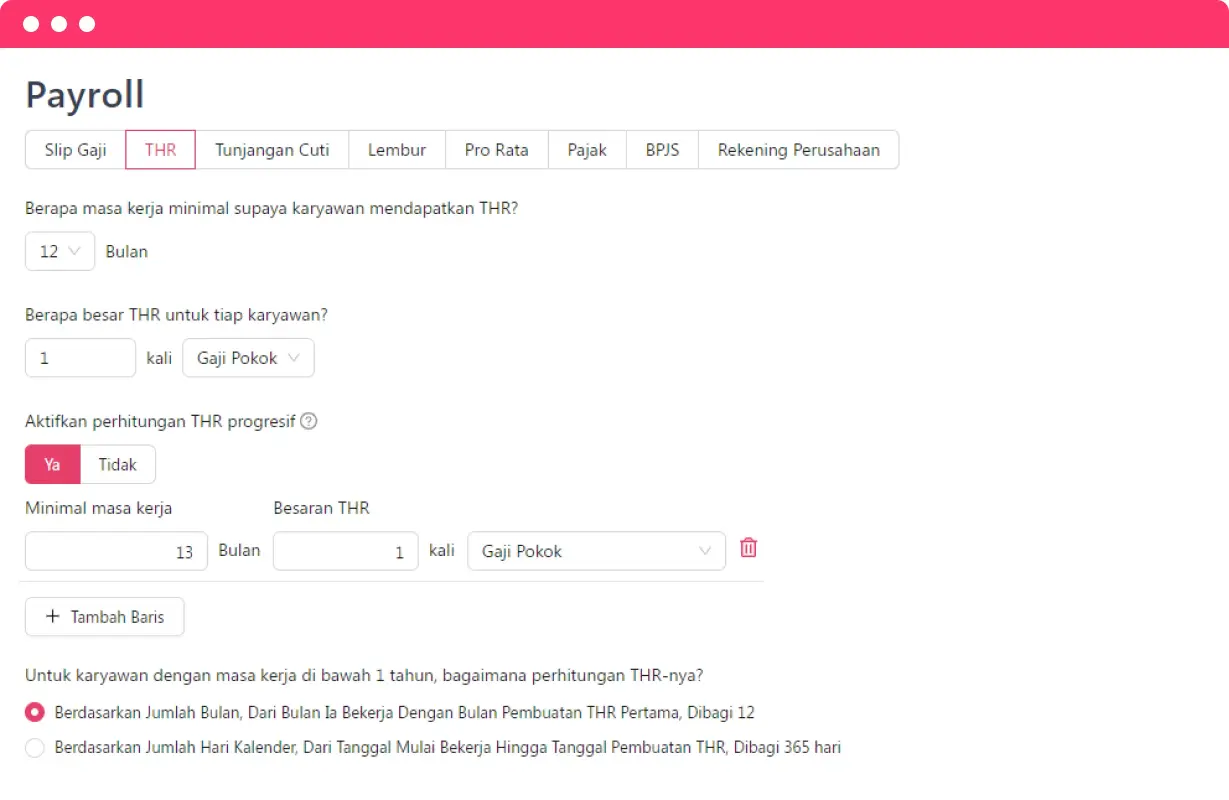Click the Tambah Baris button
The image size is (1229, 800).
pos(105,617)
